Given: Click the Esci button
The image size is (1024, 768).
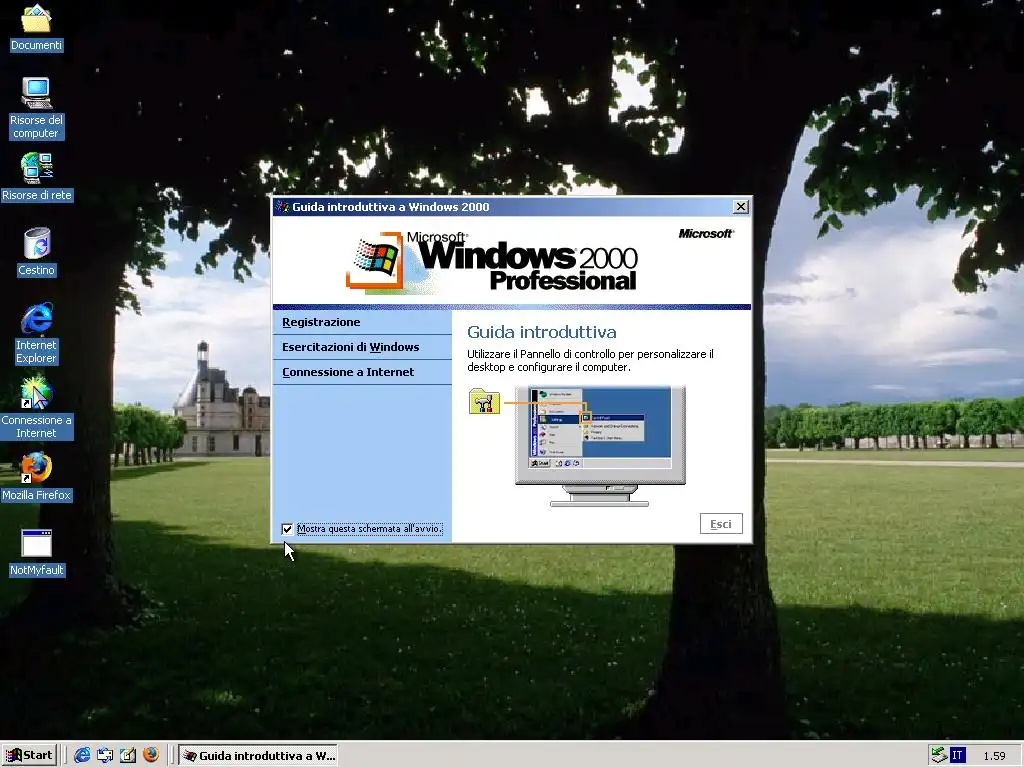Looking at the screenshot, I should click(721, 524).
